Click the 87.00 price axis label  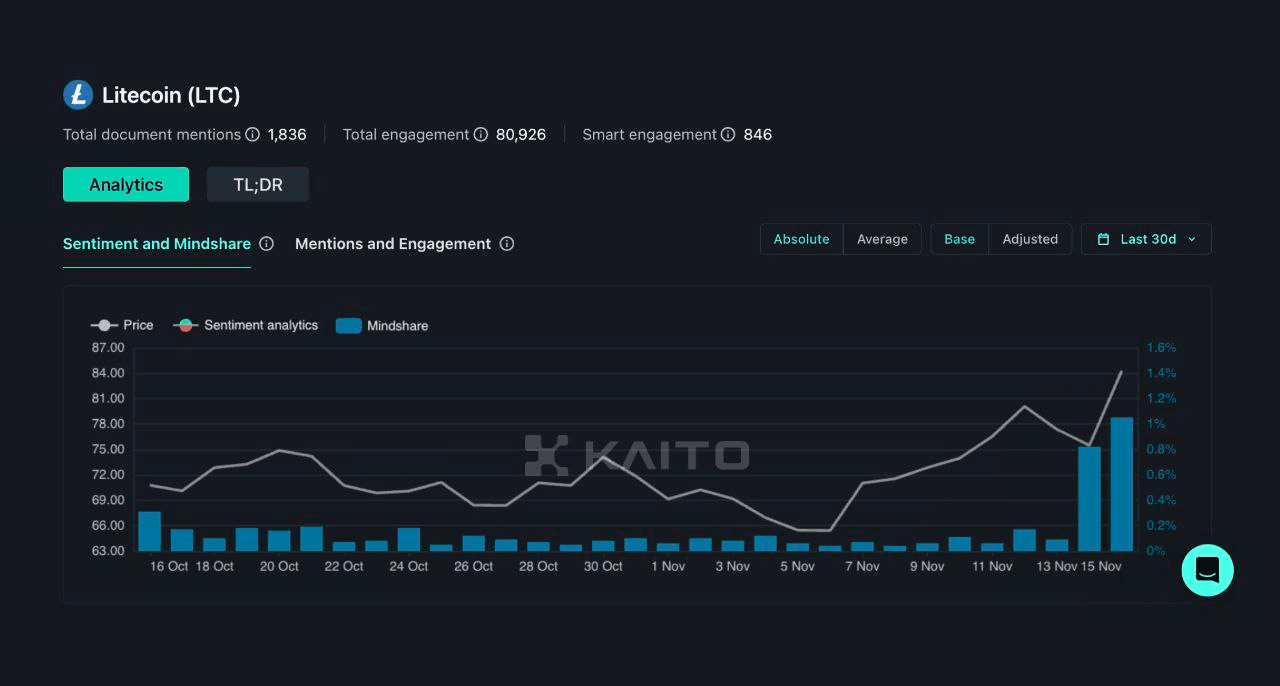tap(108, 348)
